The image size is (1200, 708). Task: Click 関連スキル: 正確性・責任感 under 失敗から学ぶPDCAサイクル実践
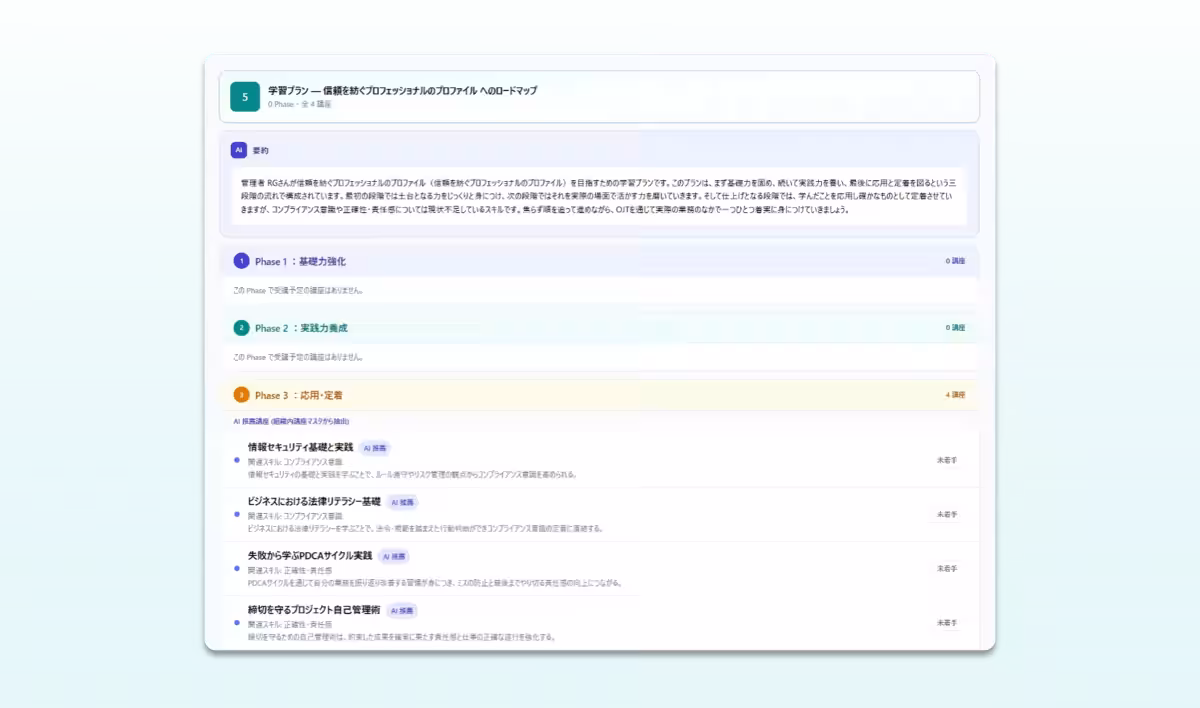290,570
